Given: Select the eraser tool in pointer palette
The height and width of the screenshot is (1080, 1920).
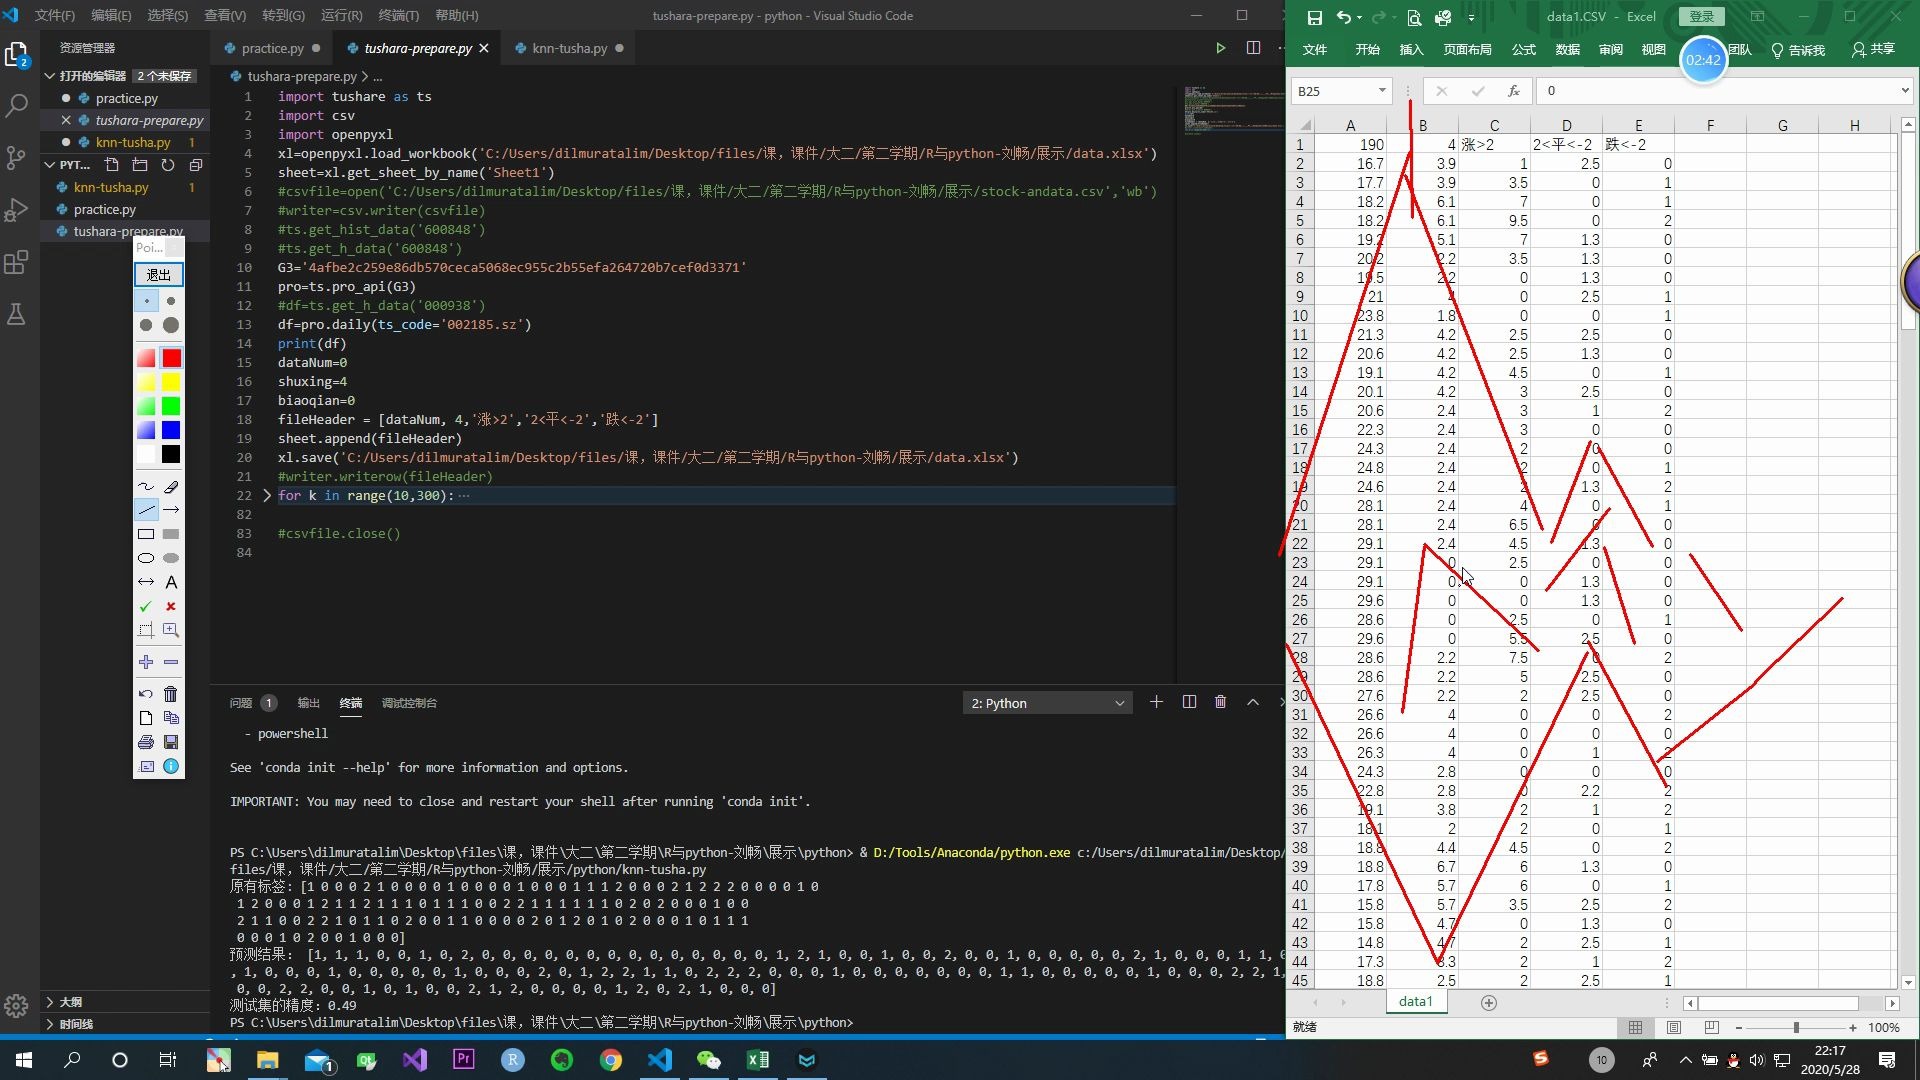Looking at the screenshot, I should point(171,487).
